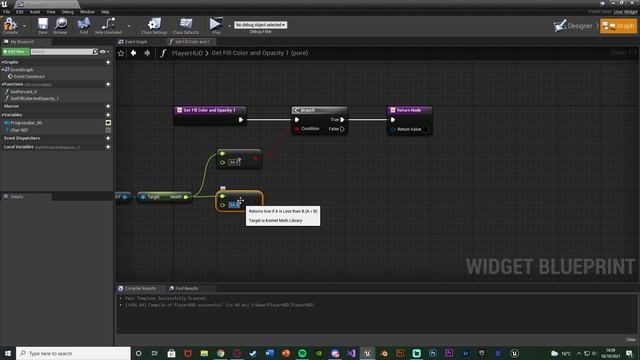Image resolution: width=640 pixels, height=360 pixels.
Task: Open the Help menu
Action: [105, 12]
